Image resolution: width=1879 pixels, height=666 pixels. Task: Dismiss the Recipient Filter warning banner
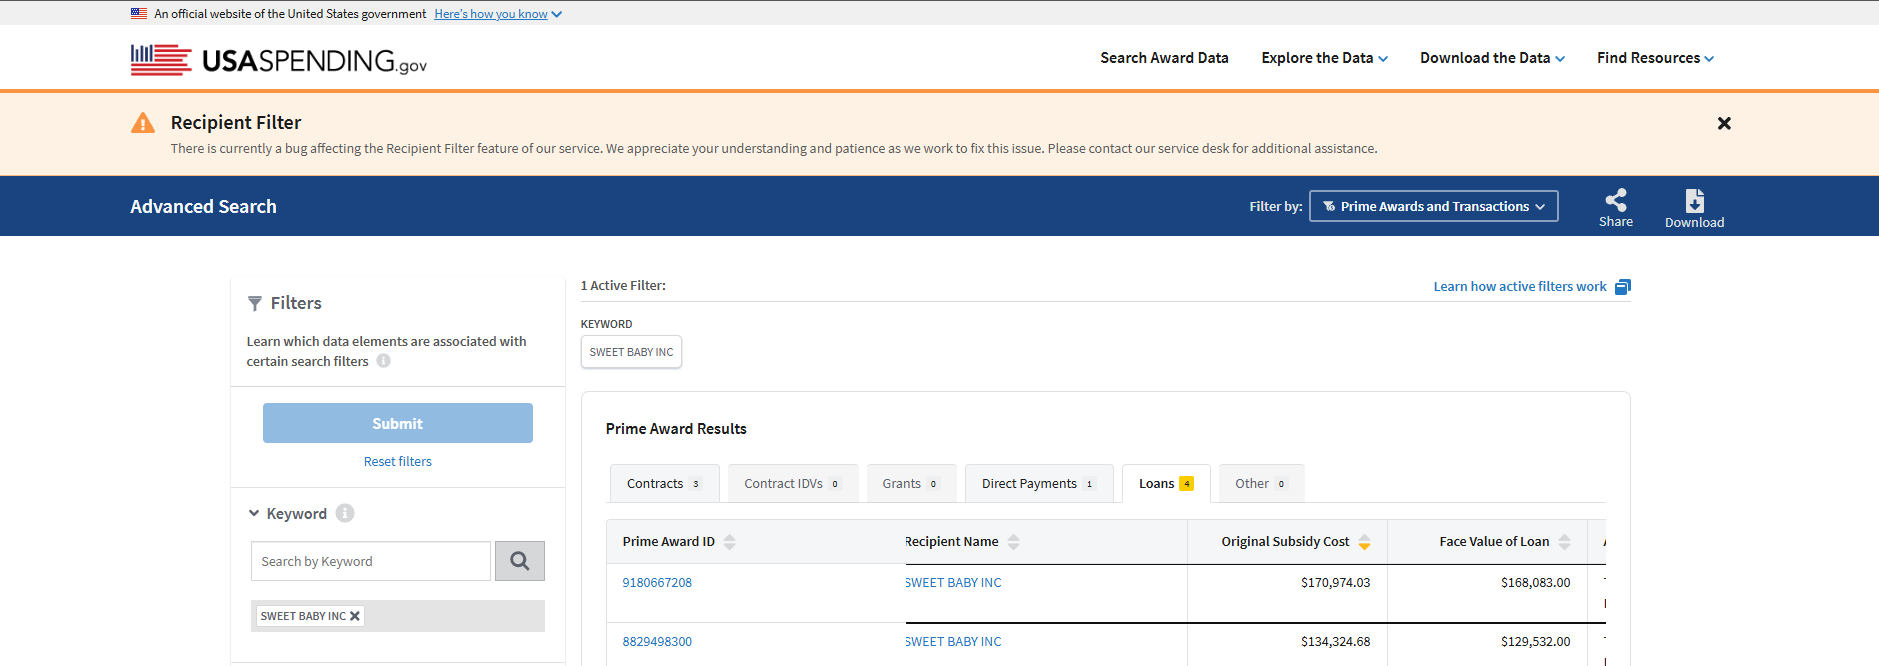pos(1723,123)
